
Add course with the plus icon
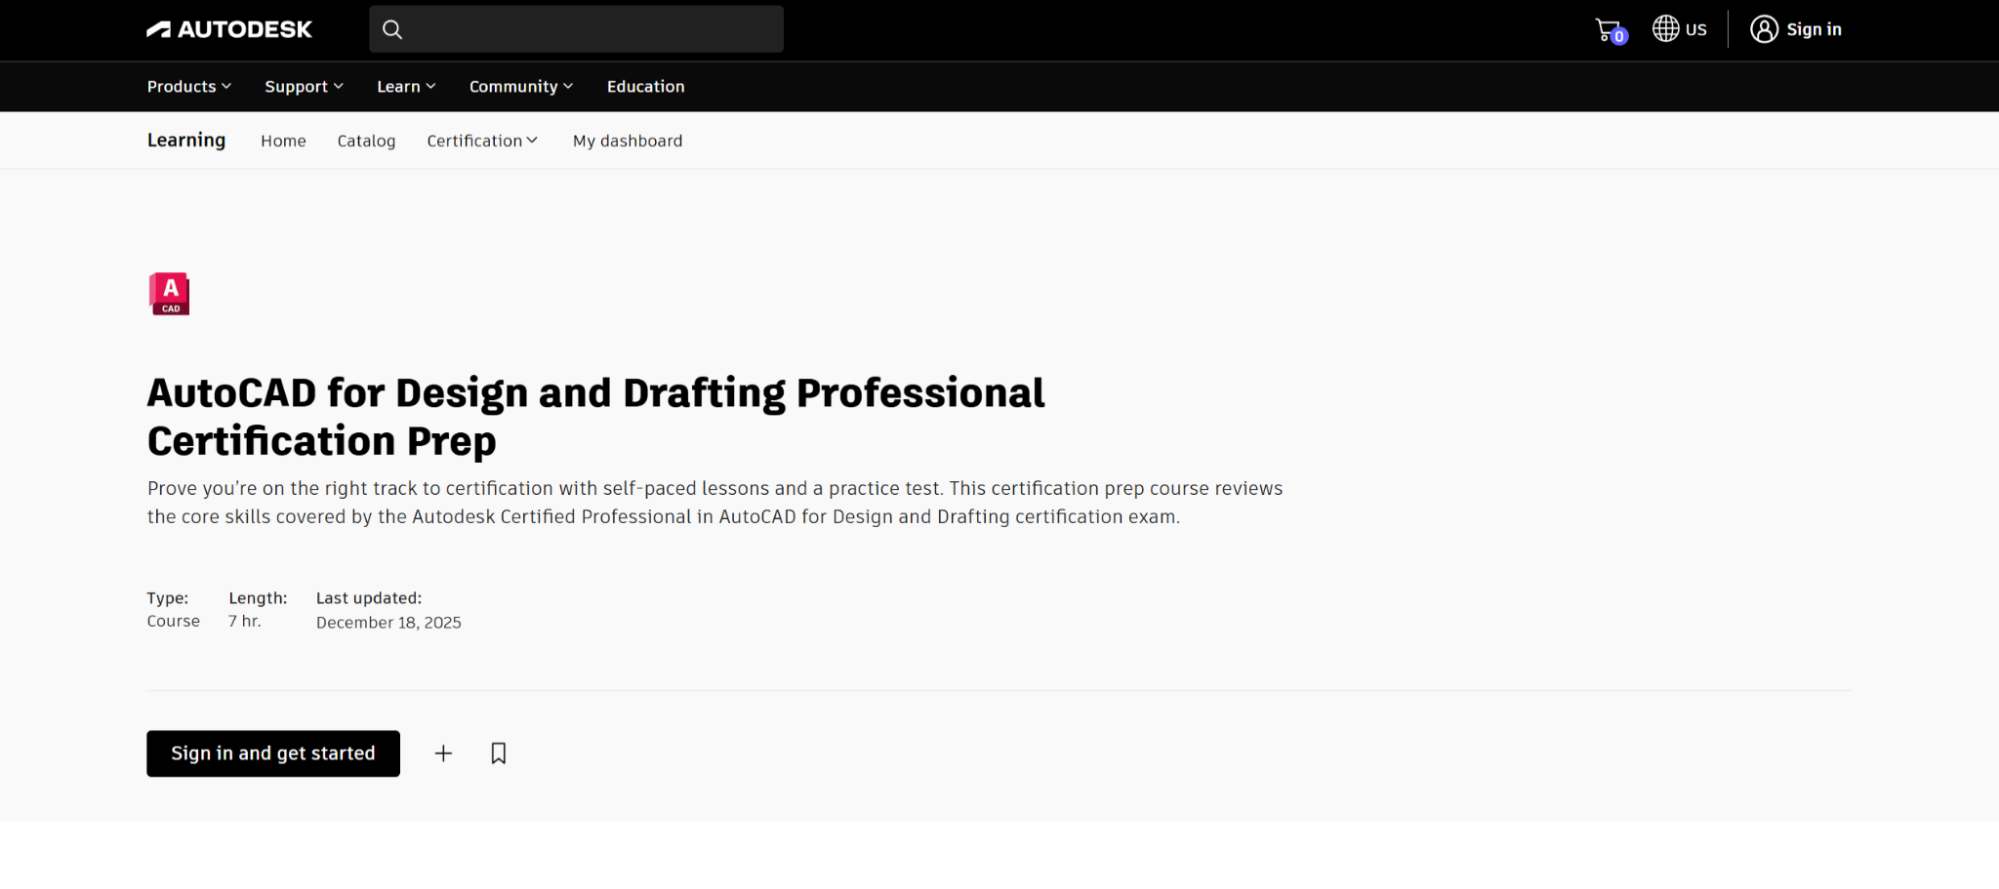(443, 753)
